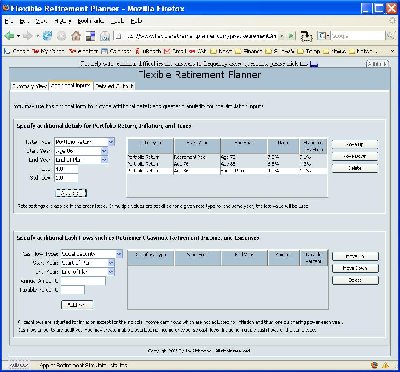Click Move Up beside the cash flows table

click(355, 256)
